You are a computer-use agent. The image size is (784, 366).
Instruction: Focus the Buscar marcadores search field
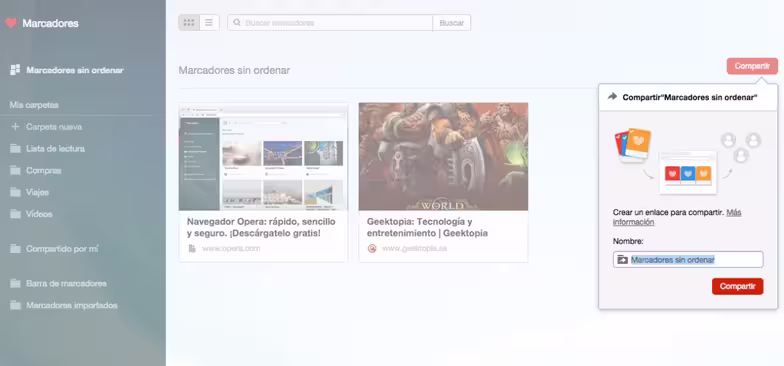(330, 22)
